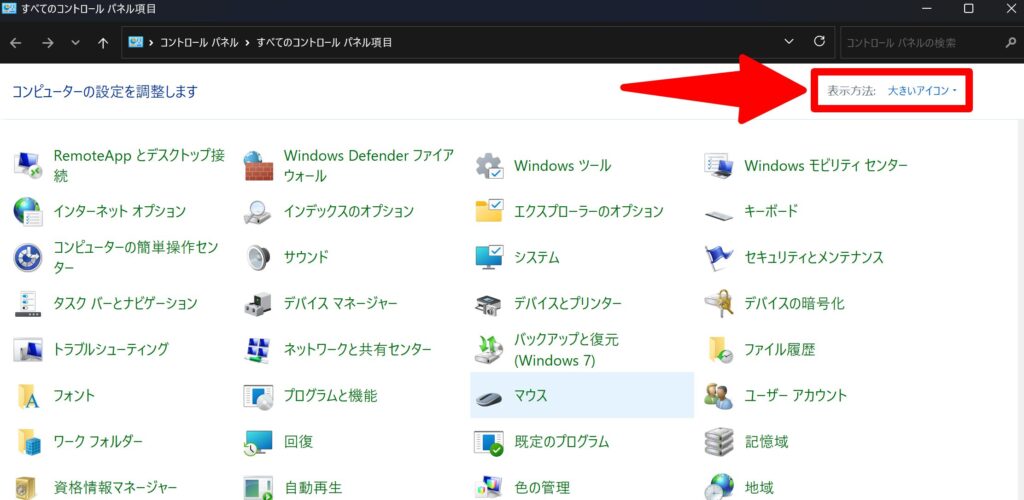The width and height of the screenshot is (1024, 500).
Task: Expand the address bar history chevron
Action: click(x=790, y=42)
